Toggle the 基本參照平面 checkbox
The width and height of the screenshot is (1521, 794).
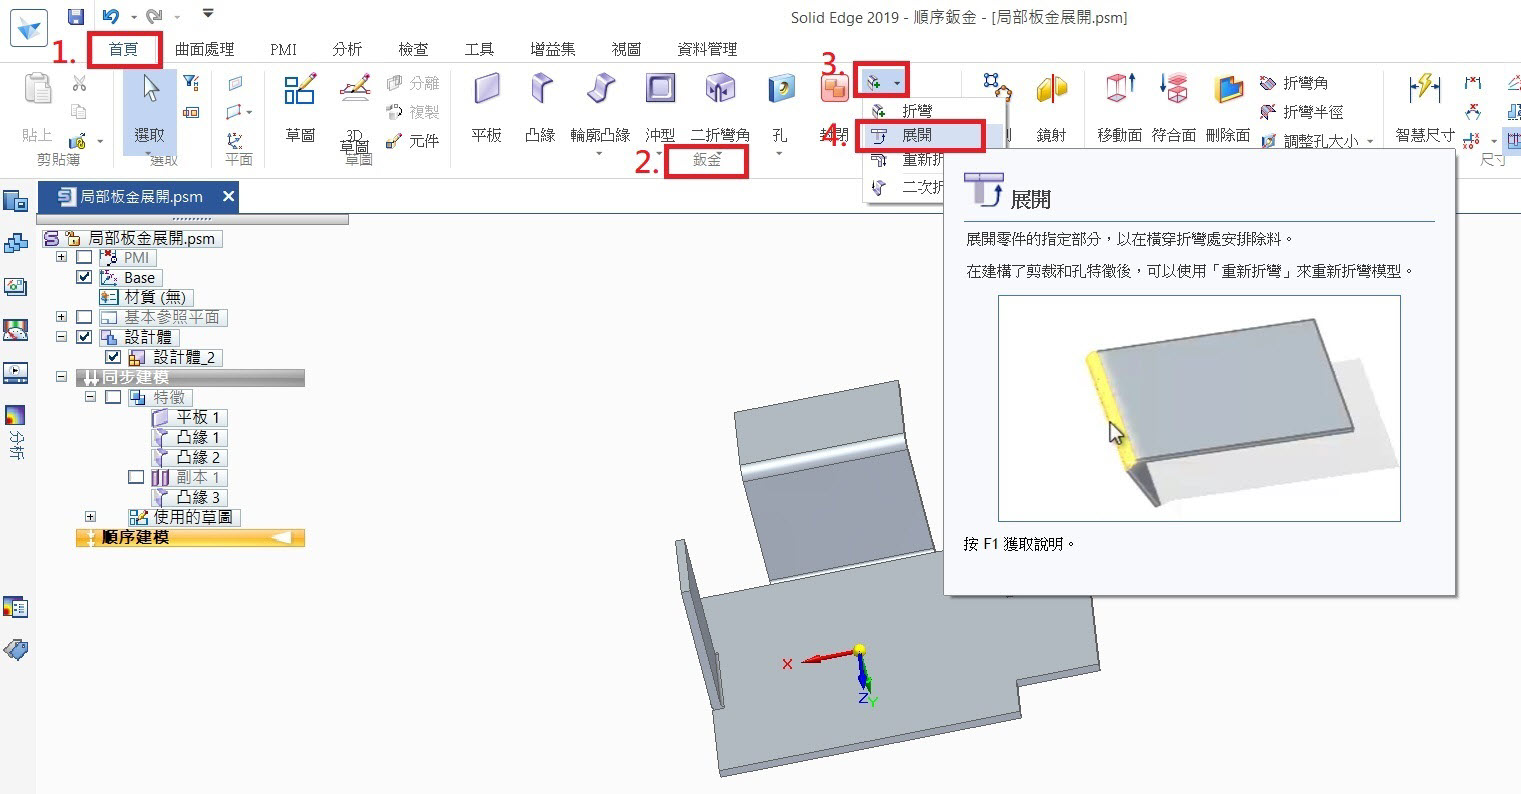(x=84, y=318)
